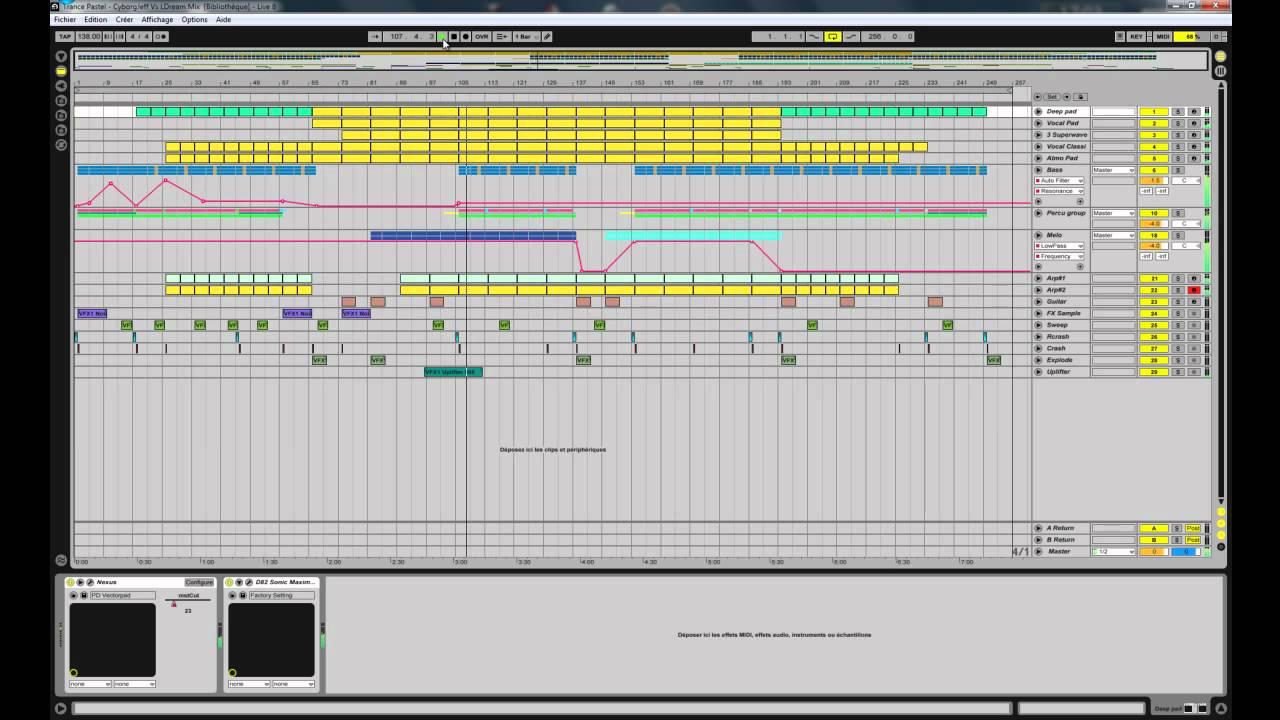The height and width of the screenshot is (720, 1280).
Task: Toggle the KEY map mode button
Action: click(1136, 37)
